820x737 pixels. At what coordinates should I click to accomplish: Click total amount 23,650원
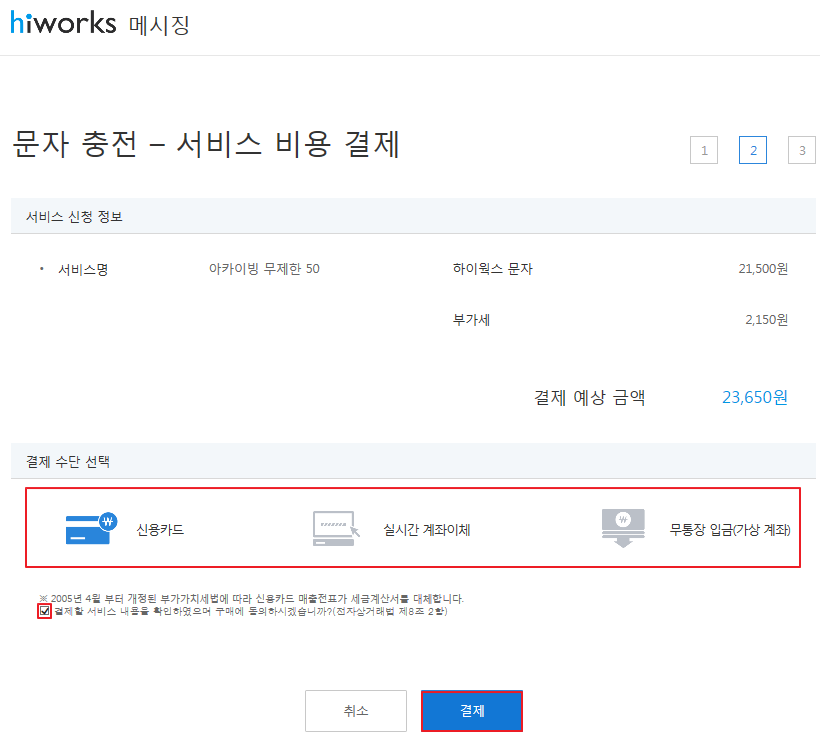(x=755, y=398)
